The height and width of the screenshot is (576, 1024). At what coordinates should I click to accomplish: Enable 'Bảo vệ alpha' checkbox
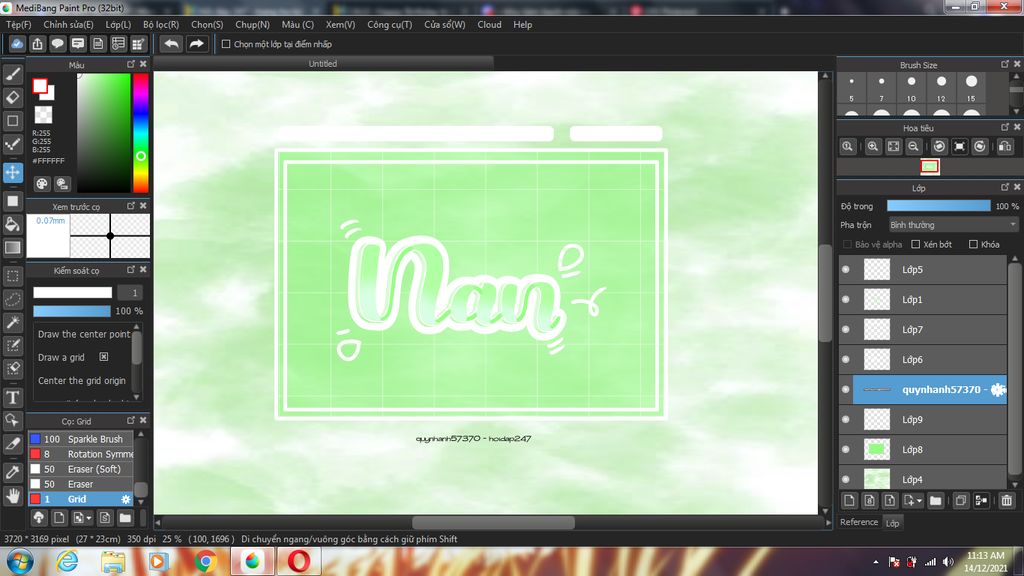tap(847, 244)
